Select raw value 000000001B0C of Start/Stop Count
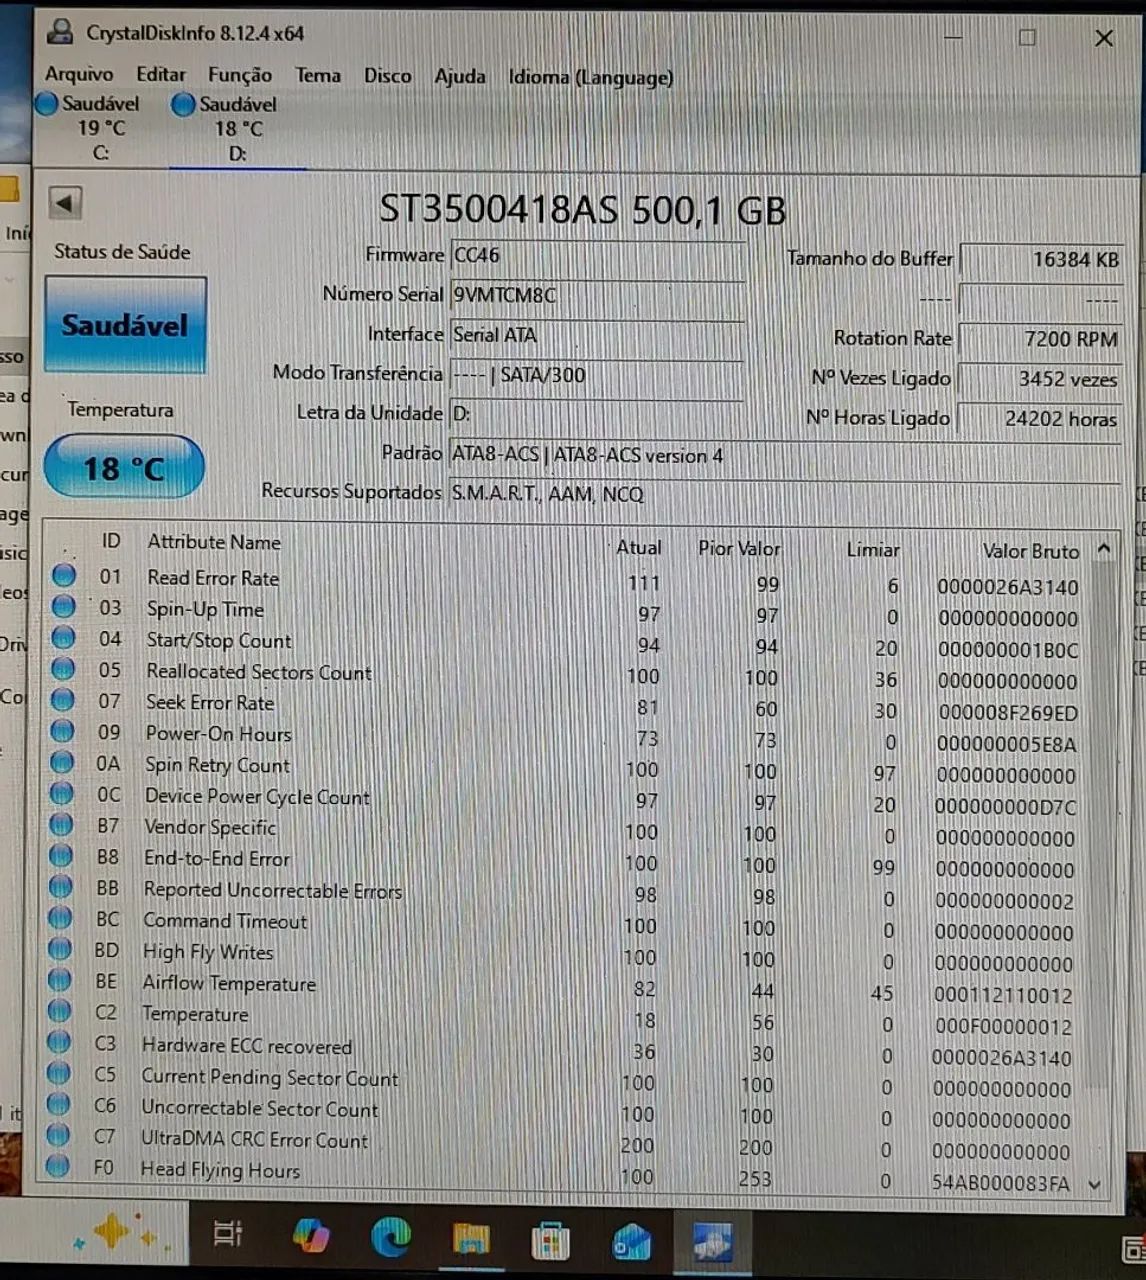This screenshot has height=1280, width=1146. pos(1008,650)
